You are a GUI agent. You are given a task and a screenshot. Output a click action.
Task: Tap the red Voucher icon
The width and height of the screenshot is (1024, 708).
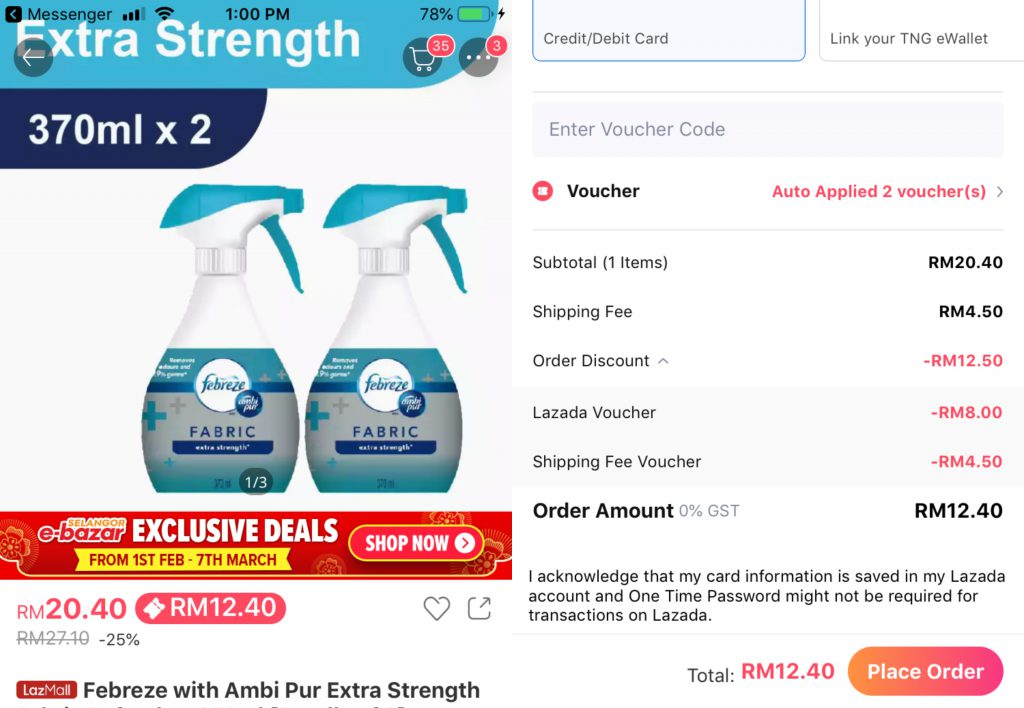(543, 191)
